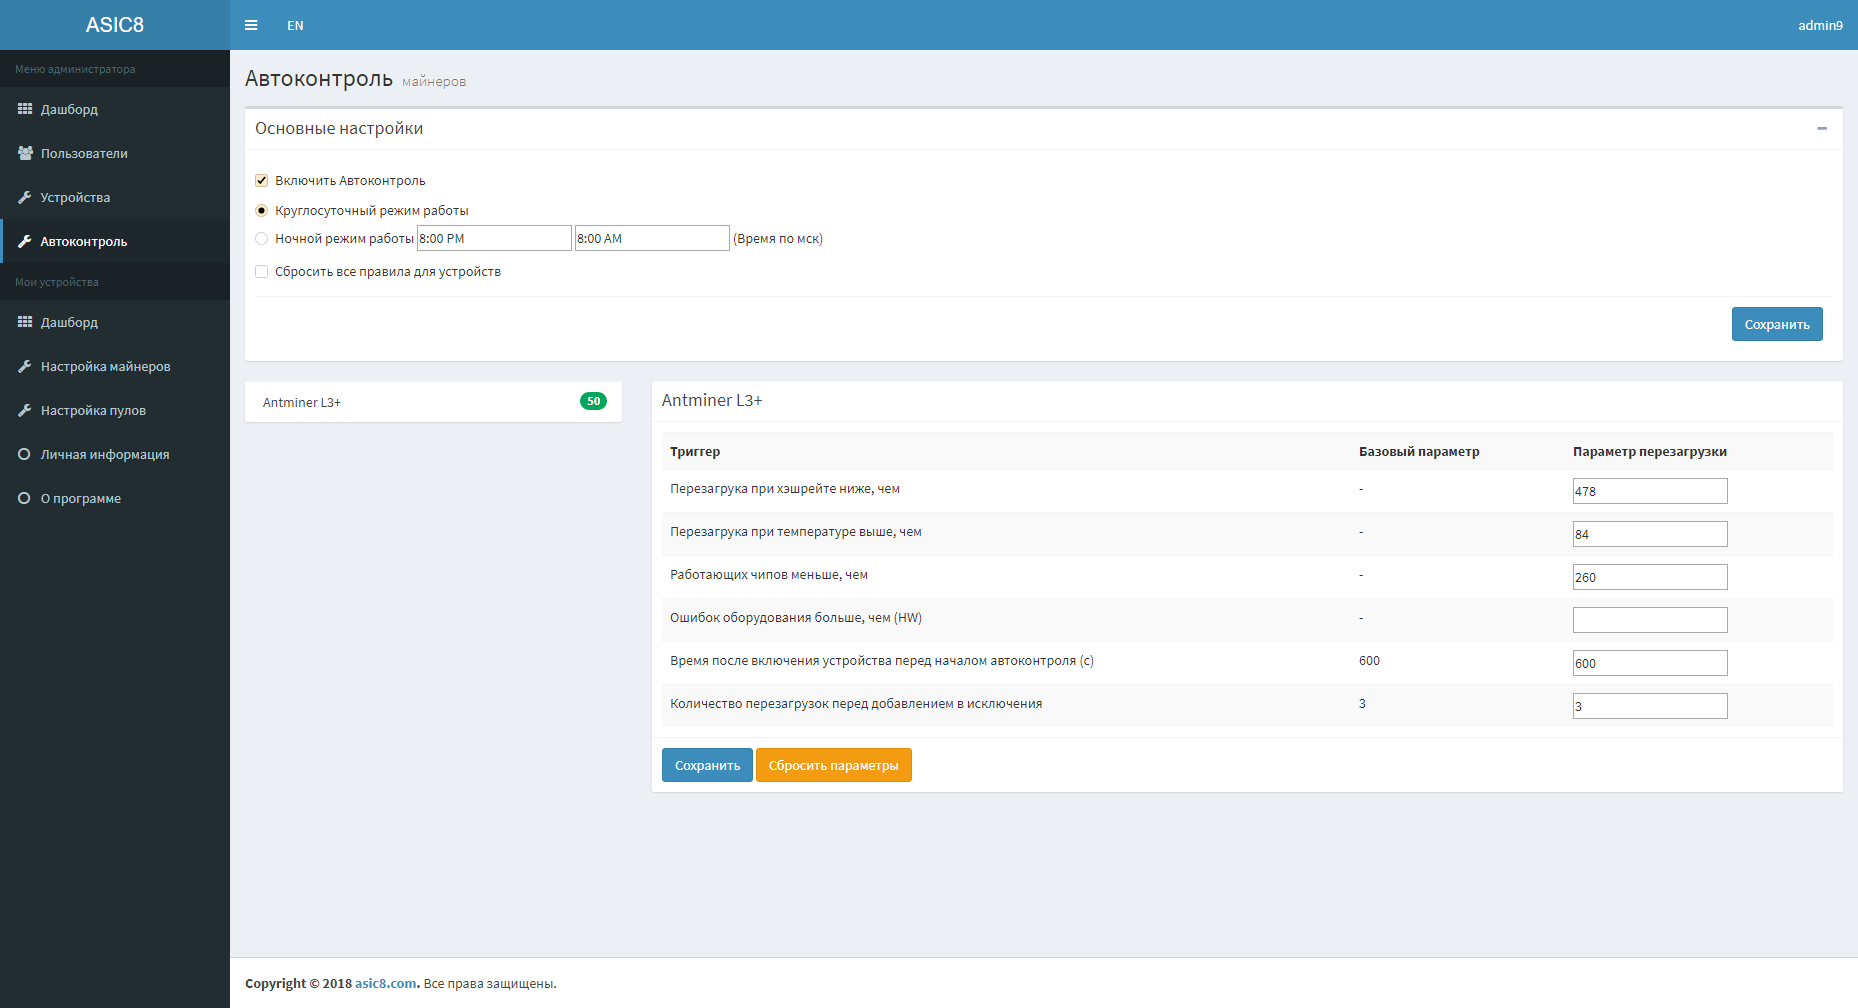Toggle the hamburger sidebar menu icon
The width and height of the screenshot is (1858, 1008).
tap(251, 25)
